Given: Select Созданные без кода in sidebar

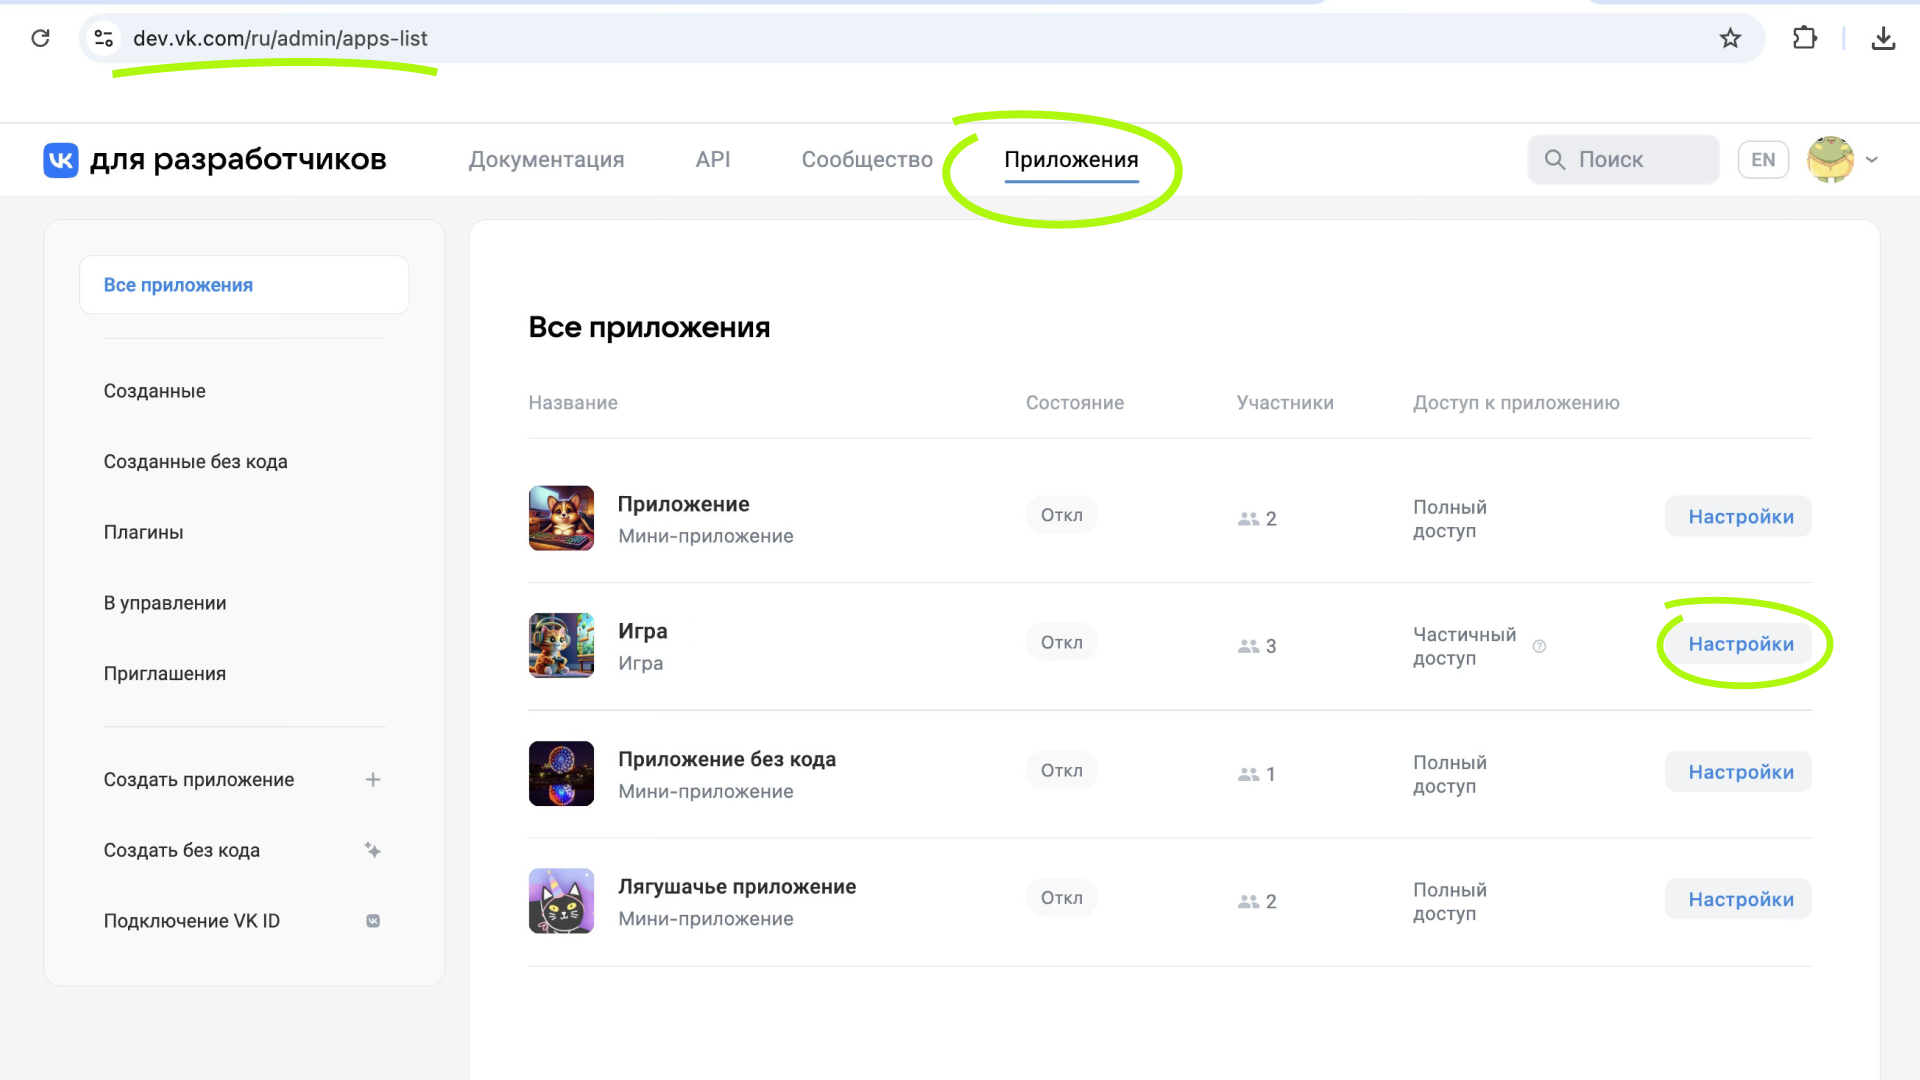Looking at the screenshot, I should [195, 462].
